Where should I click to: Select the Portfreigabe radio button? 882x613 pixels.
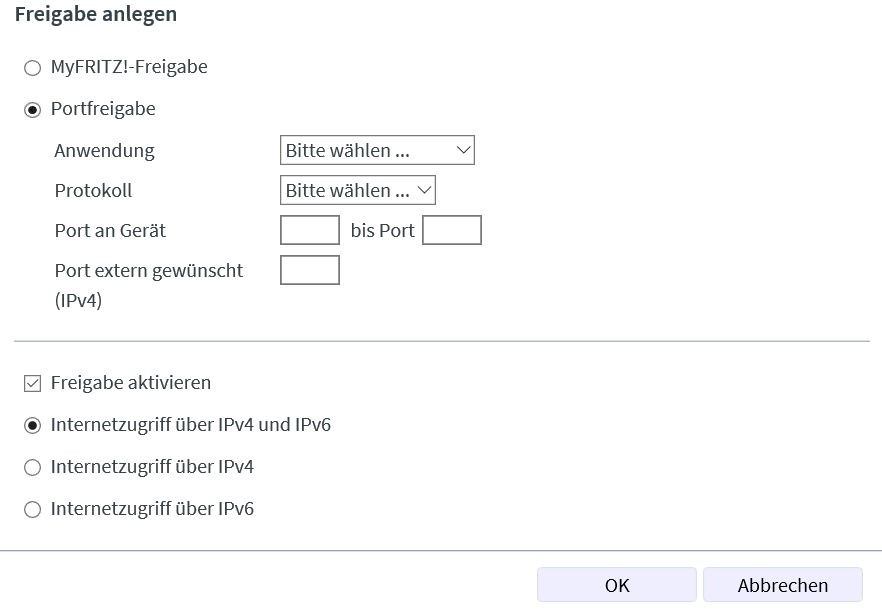(x=32, y=109)
